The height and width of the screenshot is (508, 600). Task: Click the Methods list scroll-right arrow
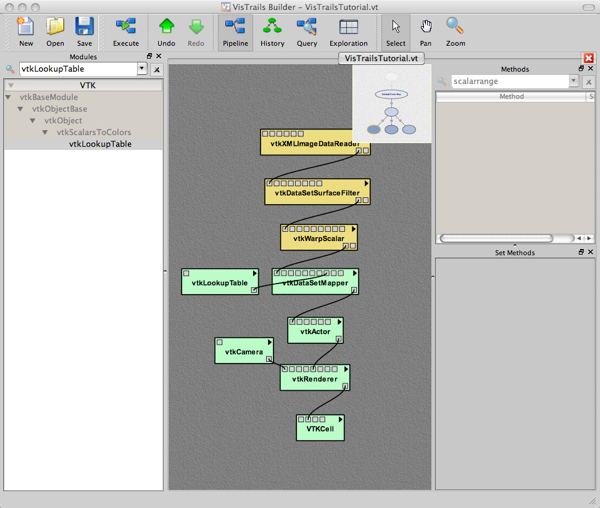(x=589, y=238)
